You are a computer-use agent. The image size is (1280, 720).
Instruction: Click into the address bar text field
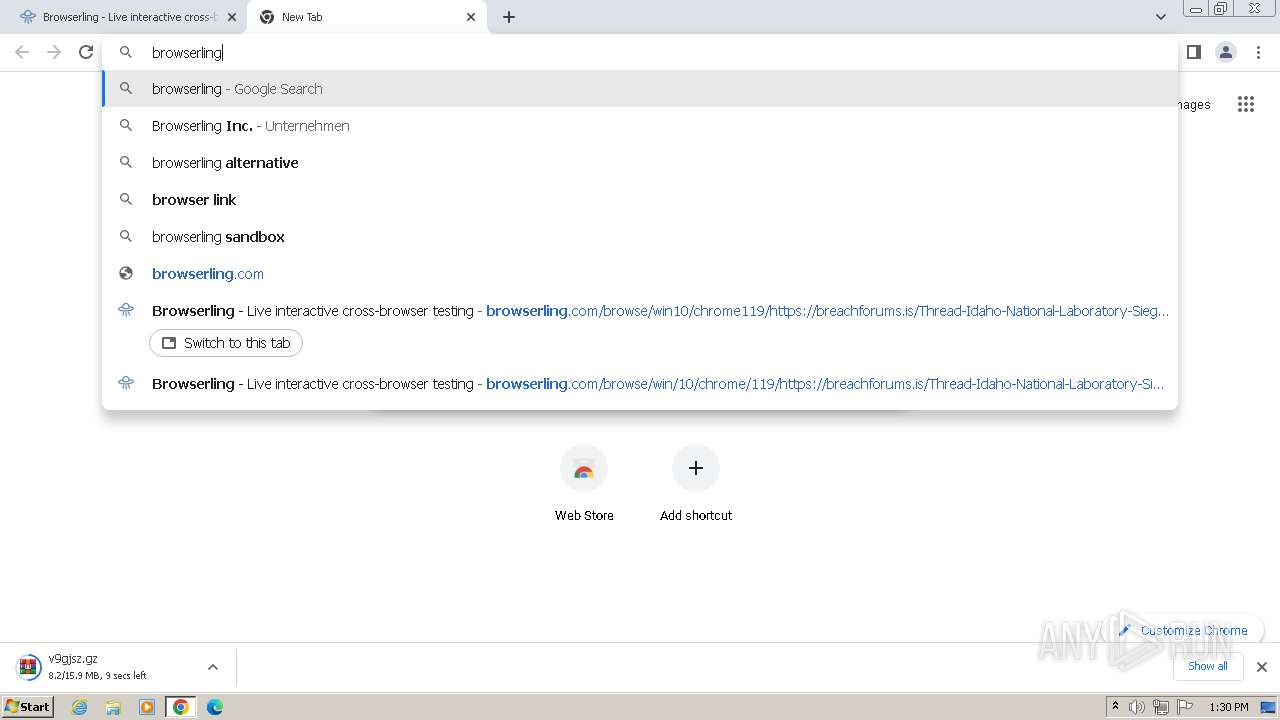(x=640, y=52)
